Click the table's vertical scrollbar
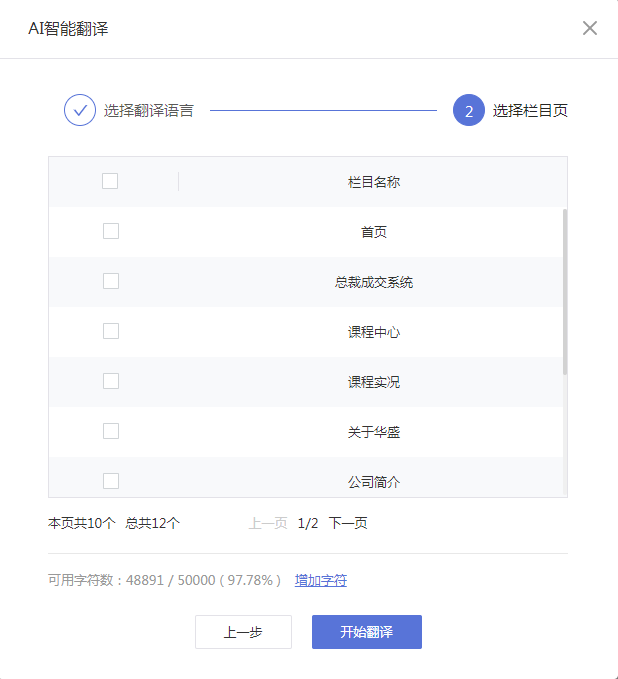Viewport: 618px width, 679px height. (565, 292)
